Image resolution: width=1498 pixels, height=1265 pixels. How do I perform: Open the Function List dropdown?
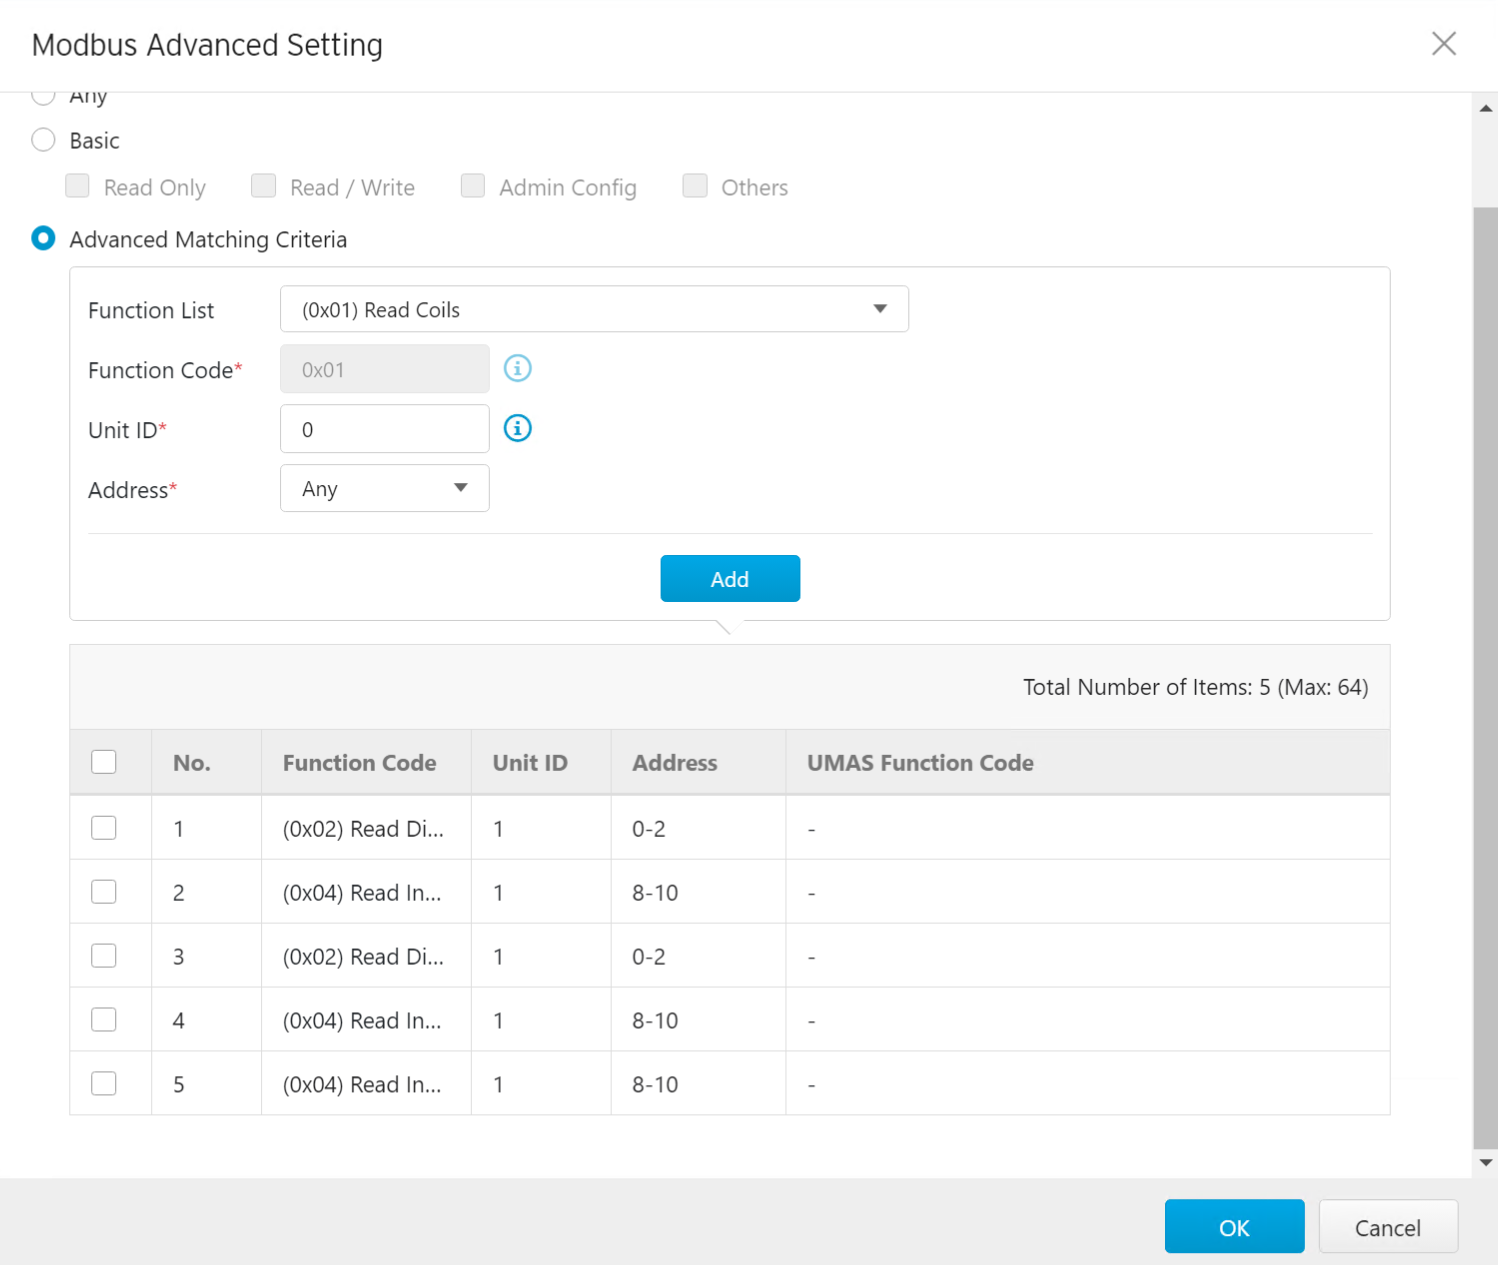pyautogui.click(x=594, y=310)
